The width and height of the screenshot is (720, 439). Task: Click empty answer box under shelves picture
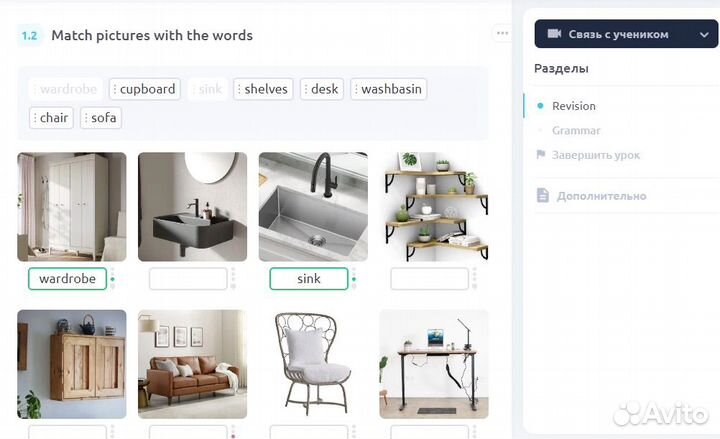[429, 279]
